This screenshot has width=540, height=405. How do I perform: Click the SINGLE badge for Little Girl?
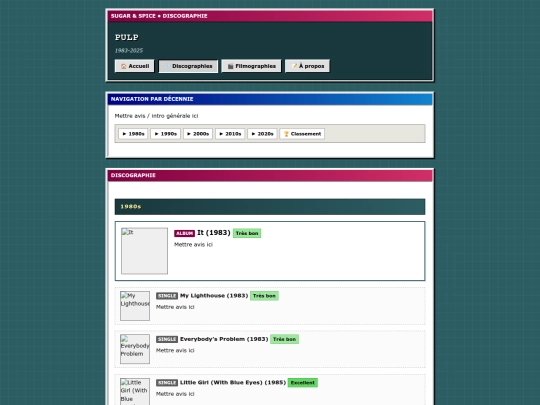click(167, 383)
